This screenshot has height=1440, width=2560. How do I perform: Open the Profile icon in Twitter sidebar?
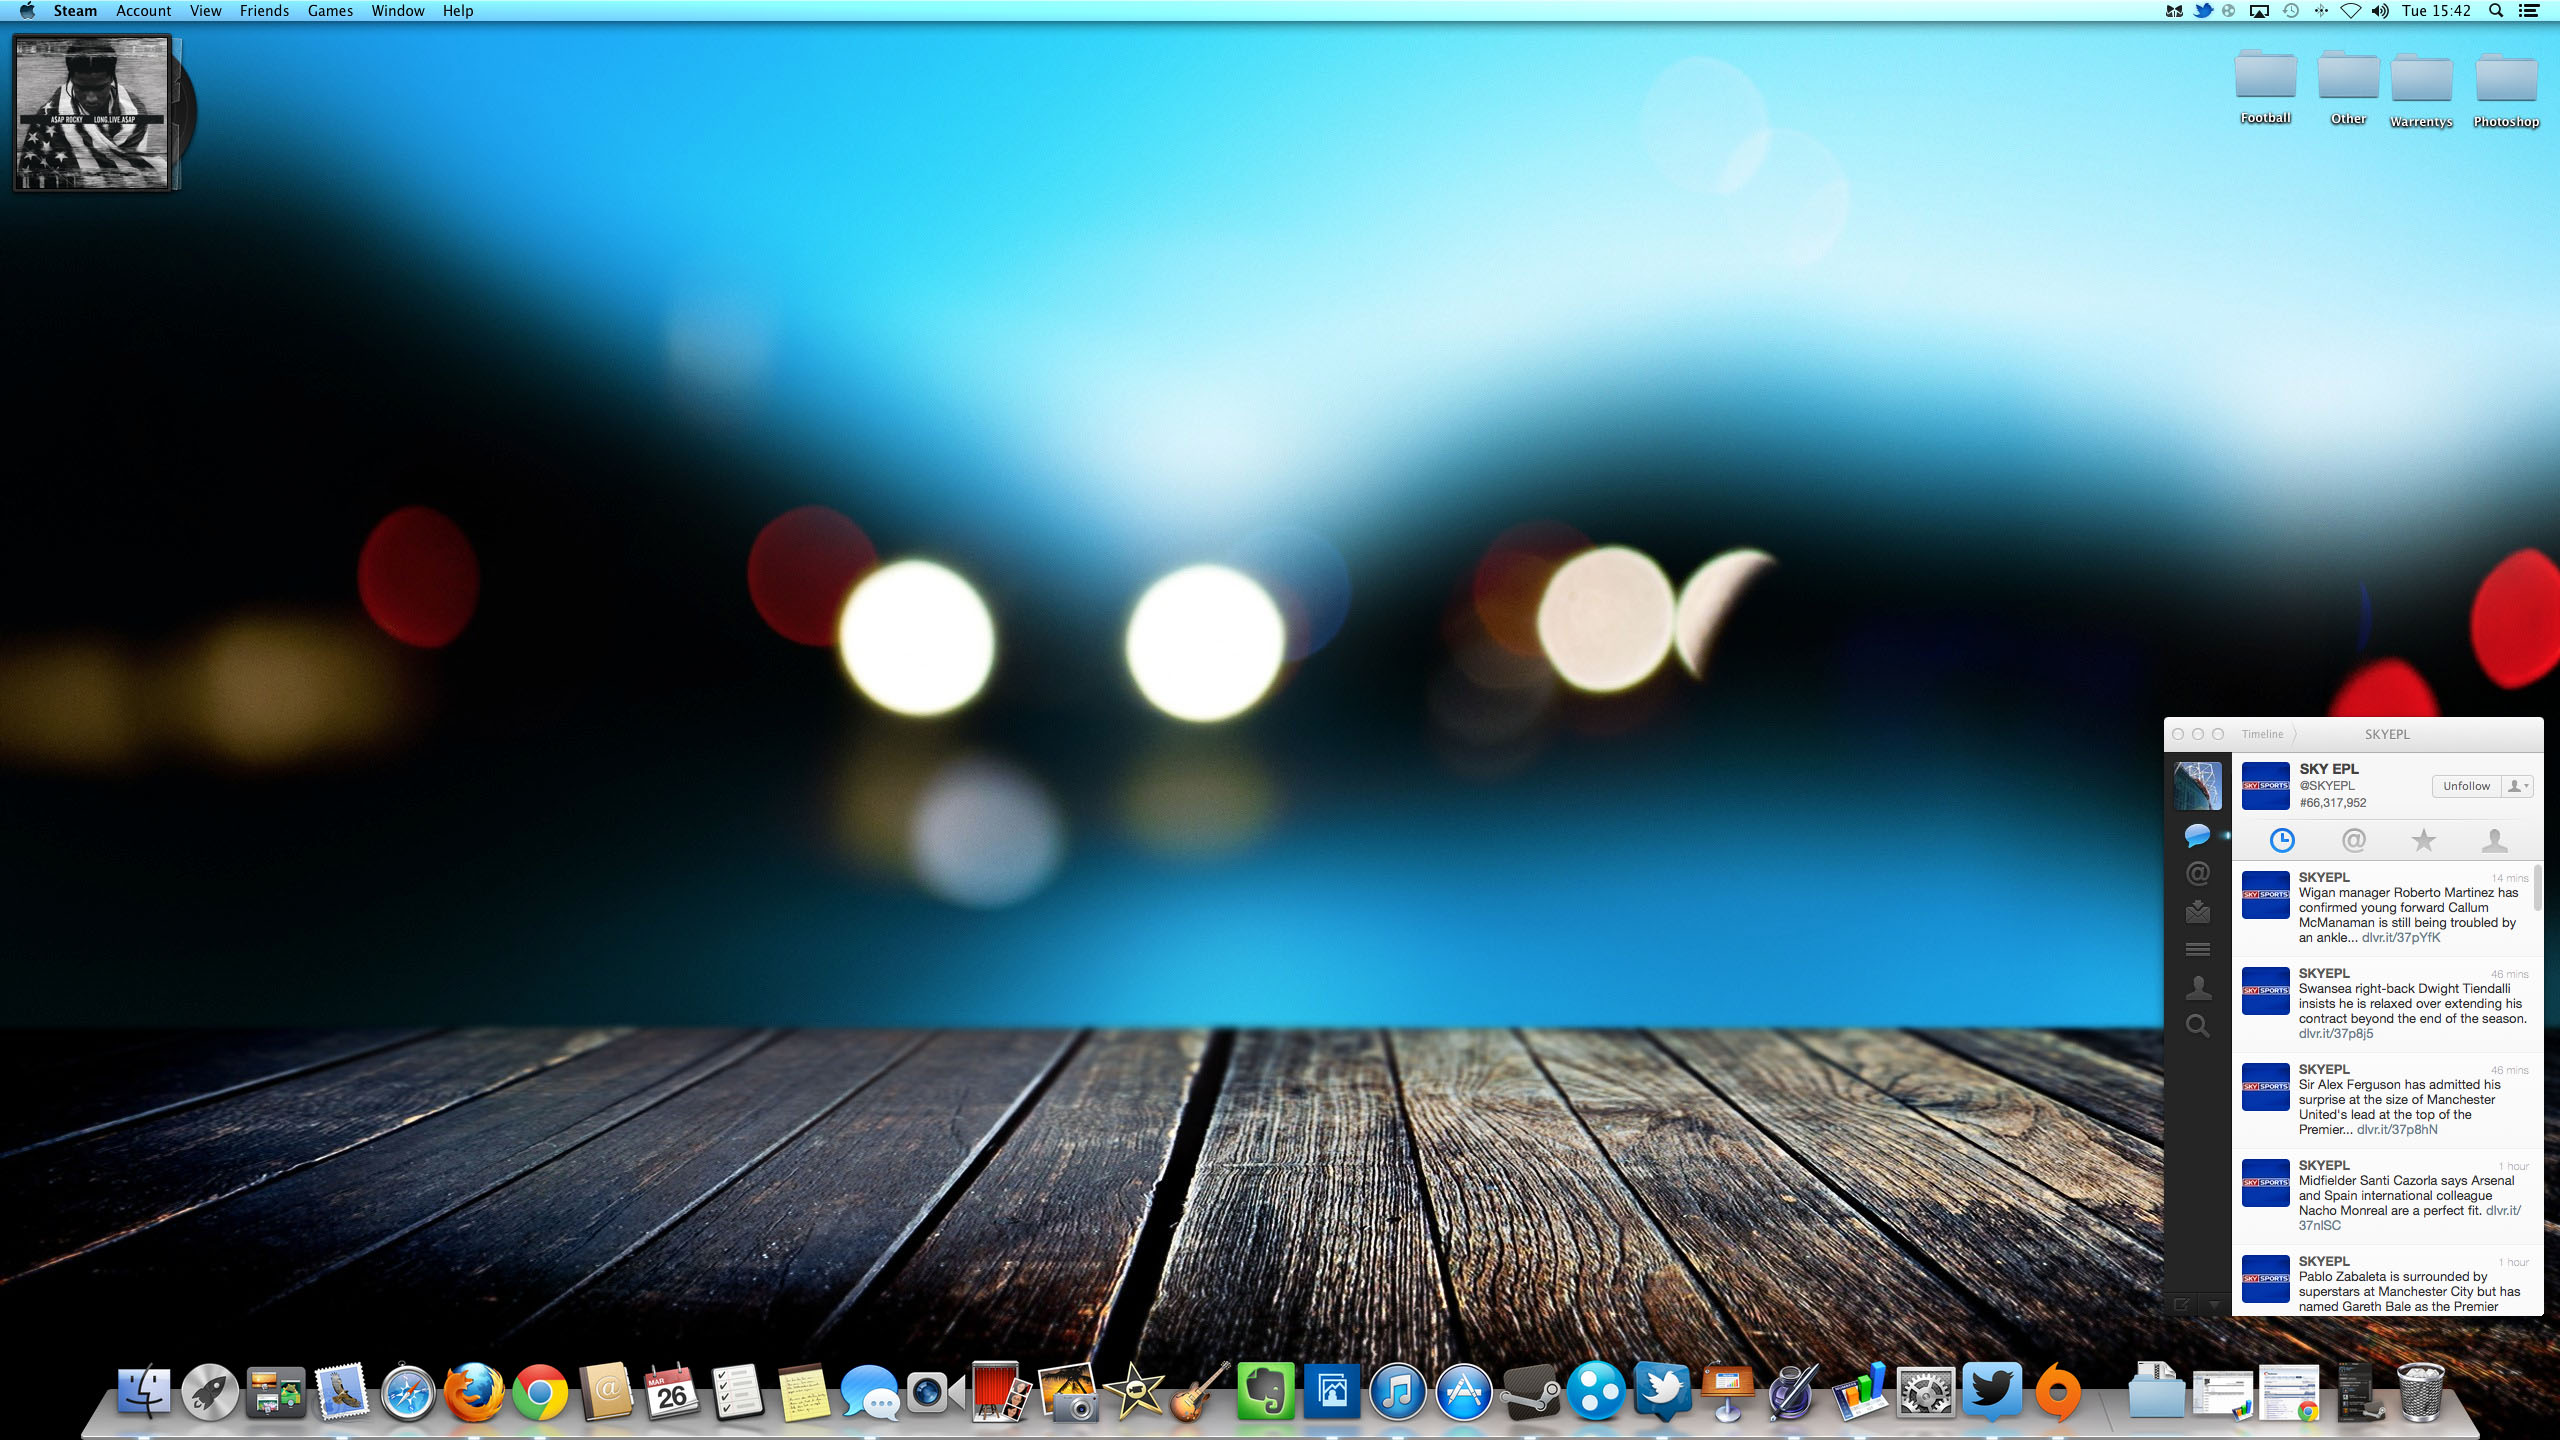(x=2197, y=988)
